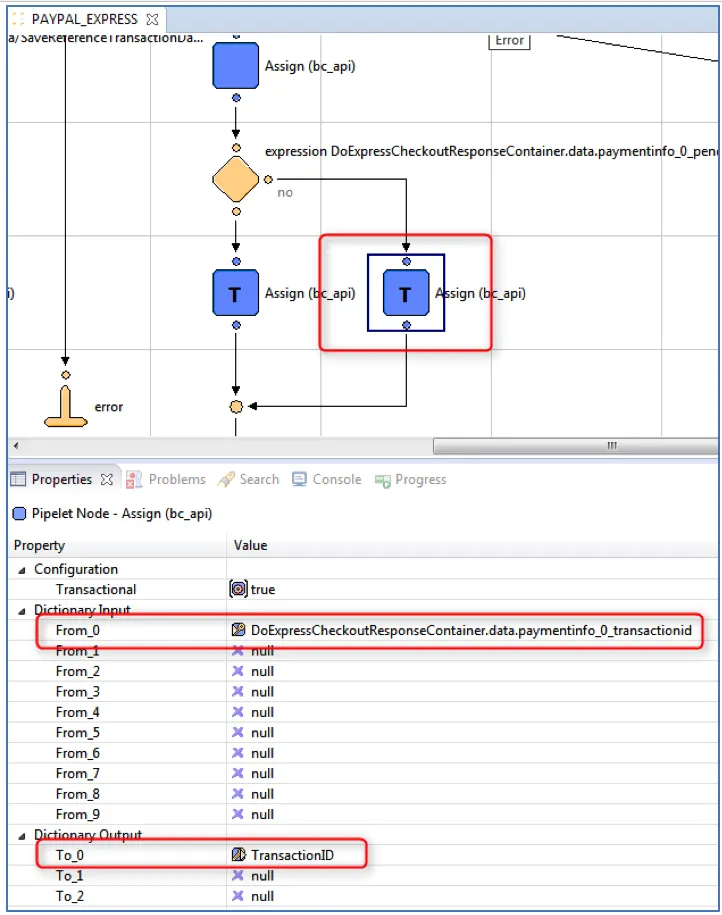Image resolution: width=722 pixels, height=915 pixels.
Task: Select the error end node icon
Action: [x=65, y=406]
